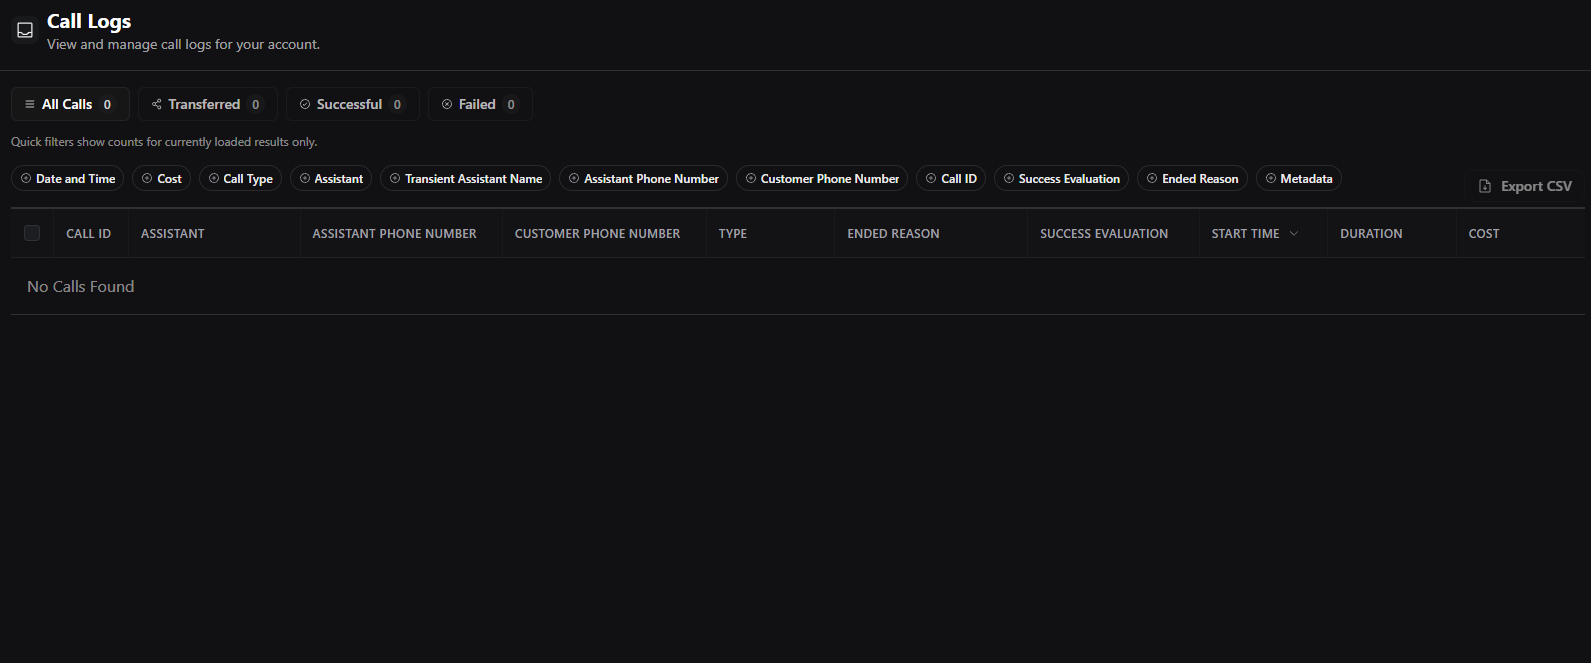Open the Assistant filter chip
1591x663 pixels.
coord(331,179)
